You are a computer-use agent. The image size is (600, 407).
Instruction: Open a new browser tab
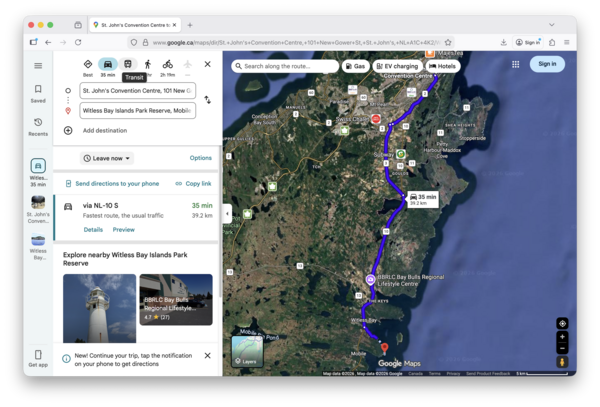190,25
